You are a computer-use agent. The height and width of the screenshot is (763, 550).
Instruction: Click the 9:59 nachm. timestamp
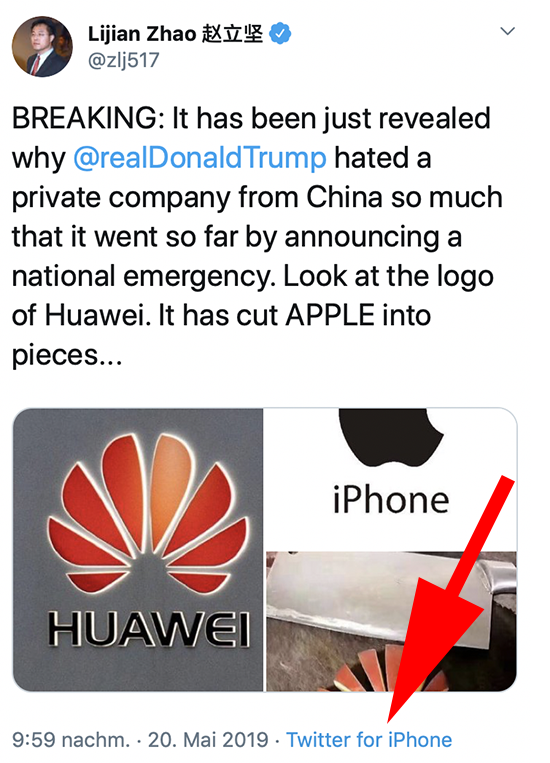[71, 740]
